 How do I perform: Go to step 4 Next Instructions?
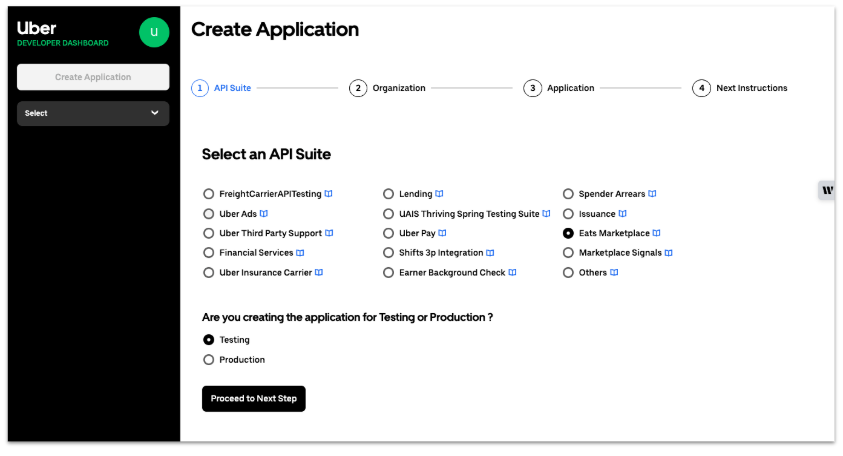pos(740,88)
